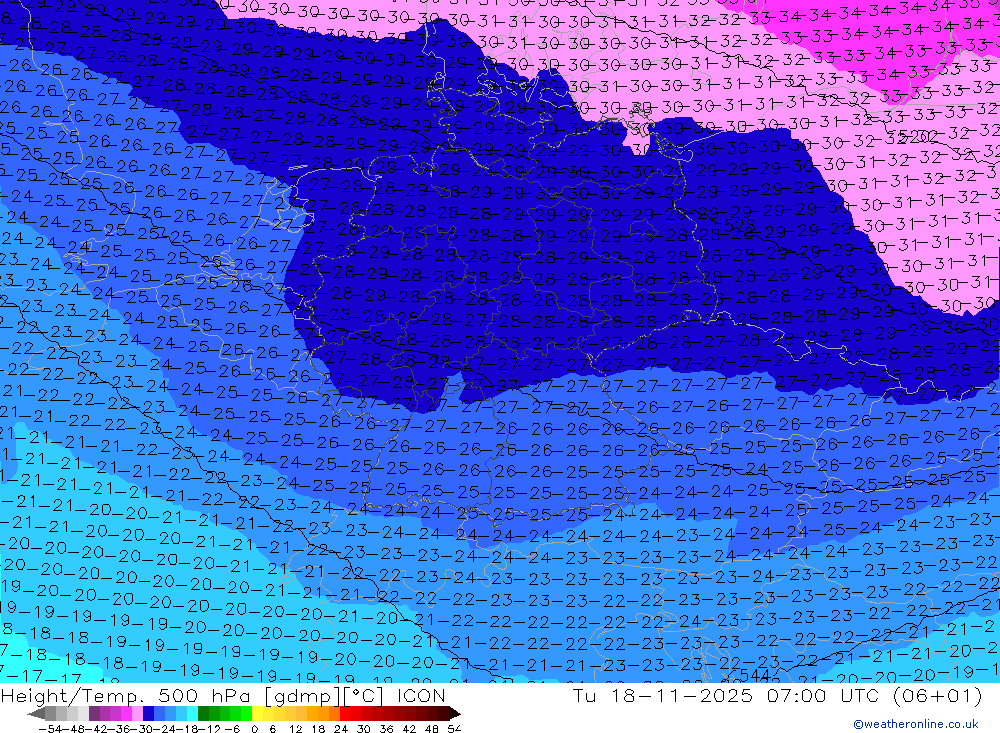Select the cyan legend swatch left of -18
Screen dimensions: 1000x733
(192, 714)
